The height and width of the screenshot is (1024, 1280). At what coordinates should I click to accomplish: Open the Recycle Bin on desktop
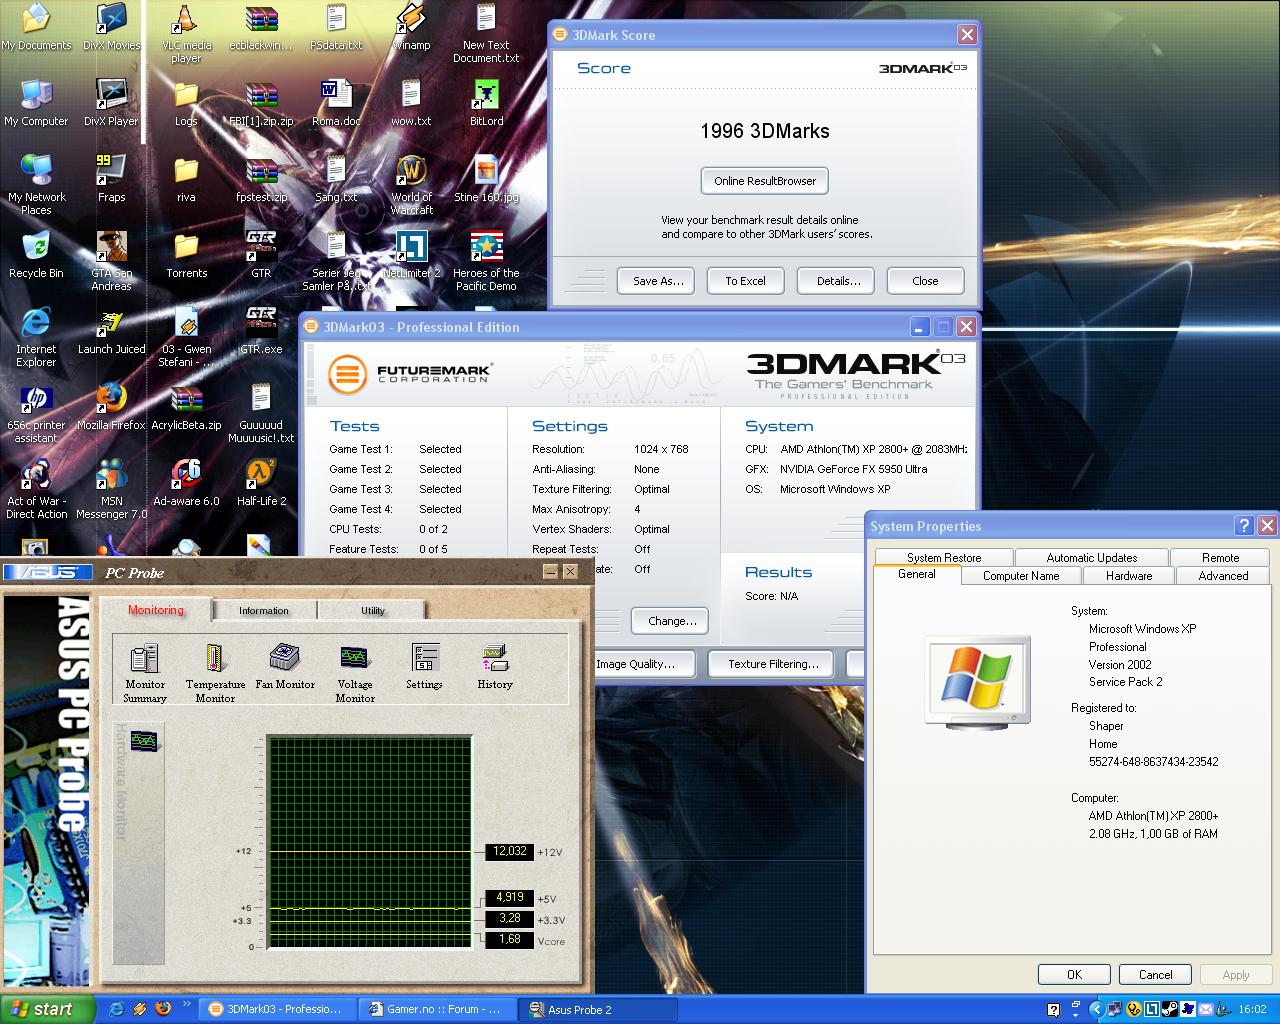tap(36, 247)
